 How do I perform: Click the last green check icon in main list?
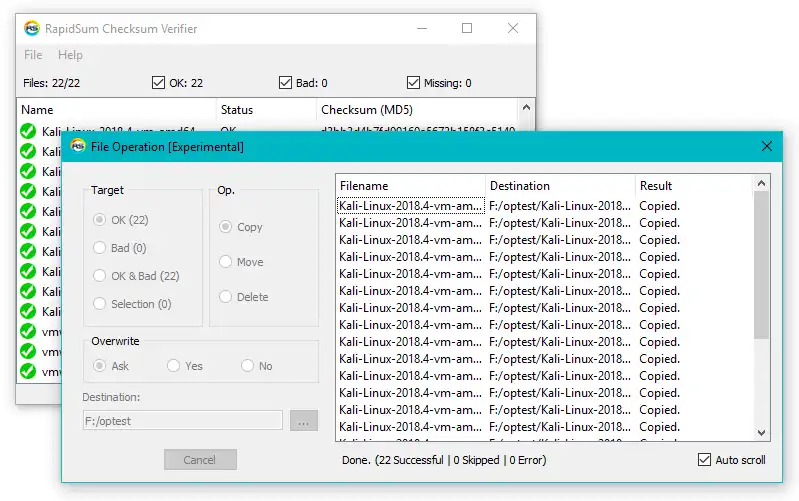[28, 371]
